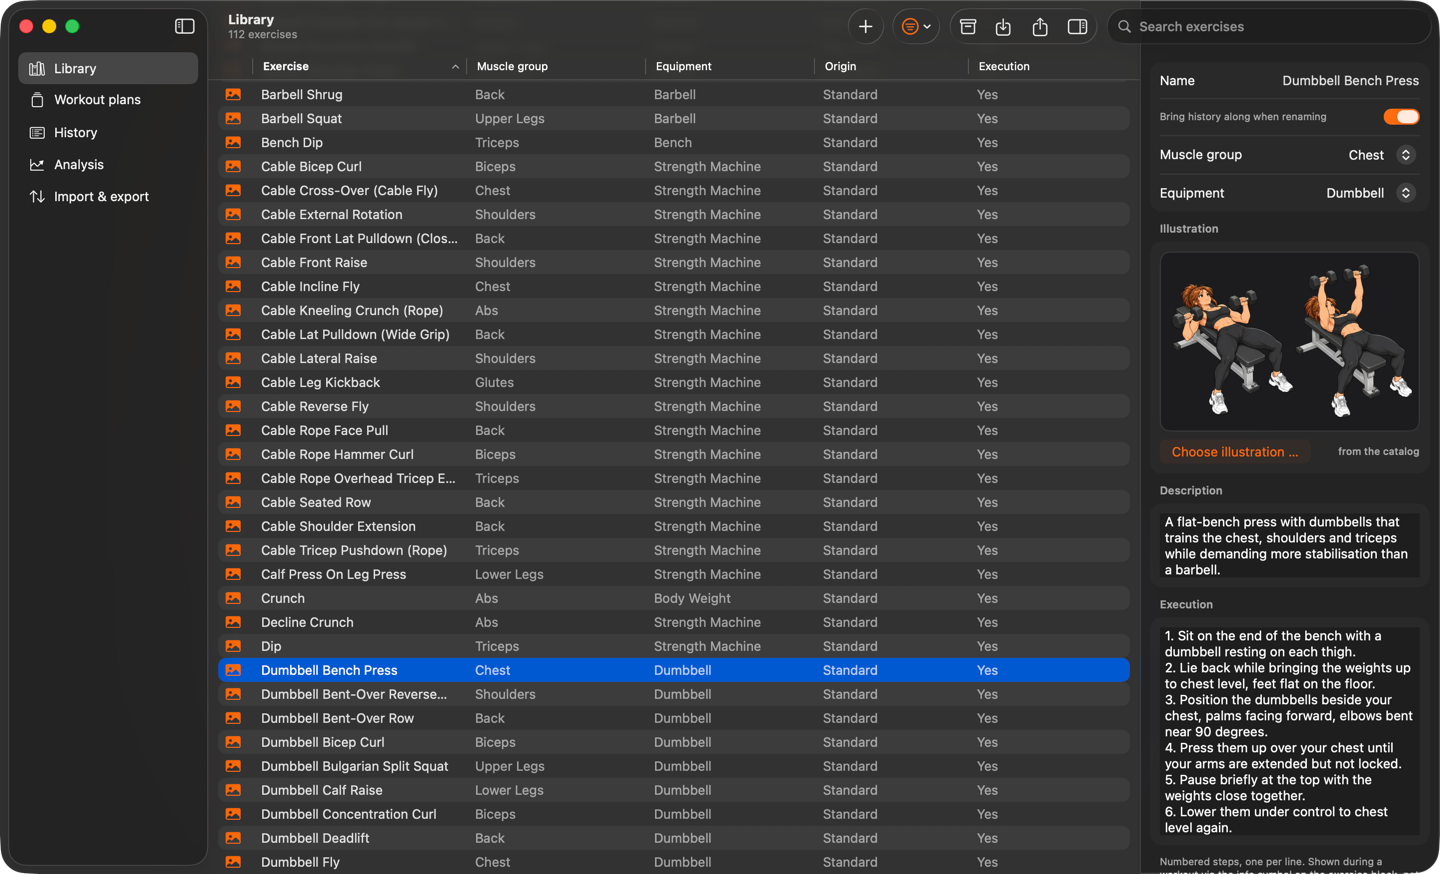Sort by Equipment column header
Screen dimensions: 1440x874
coord(729,66)
